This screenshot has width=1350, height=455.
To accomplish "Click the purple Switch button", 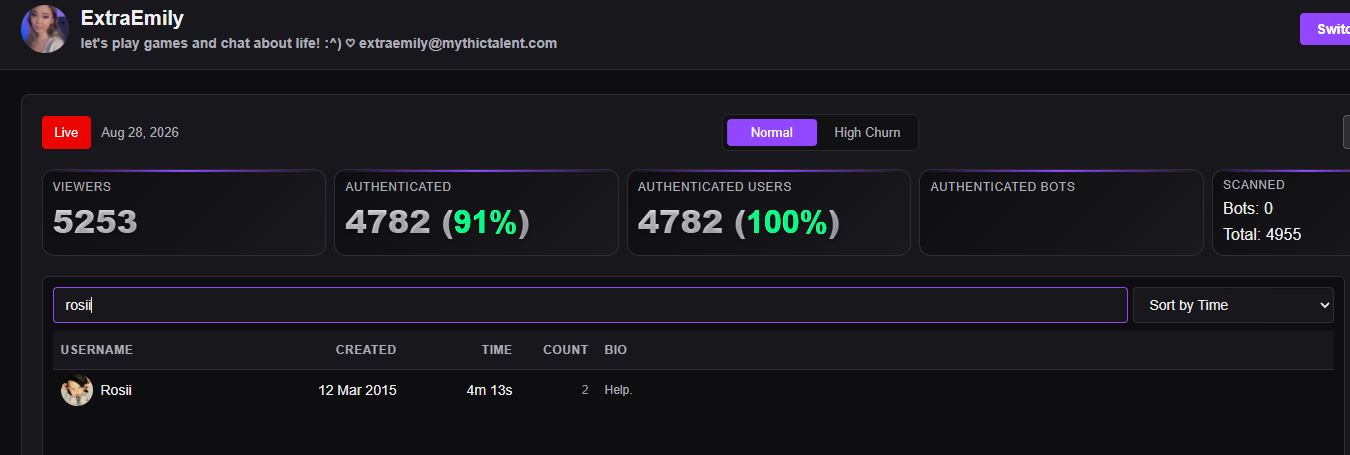I will click(x=1326, y=29).
